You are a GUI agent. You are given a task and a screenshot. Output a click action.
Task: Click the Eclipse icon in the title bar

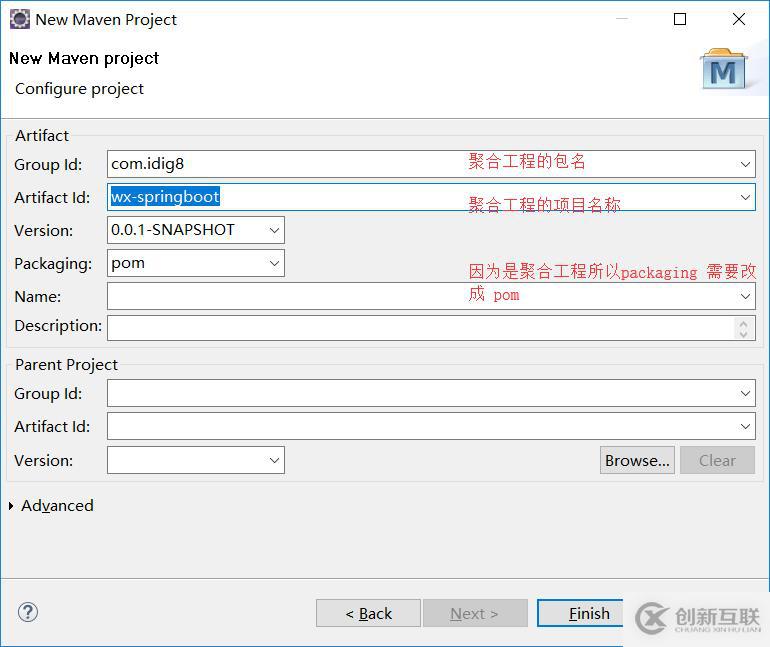pyautogui.click(x=20, y=20)
